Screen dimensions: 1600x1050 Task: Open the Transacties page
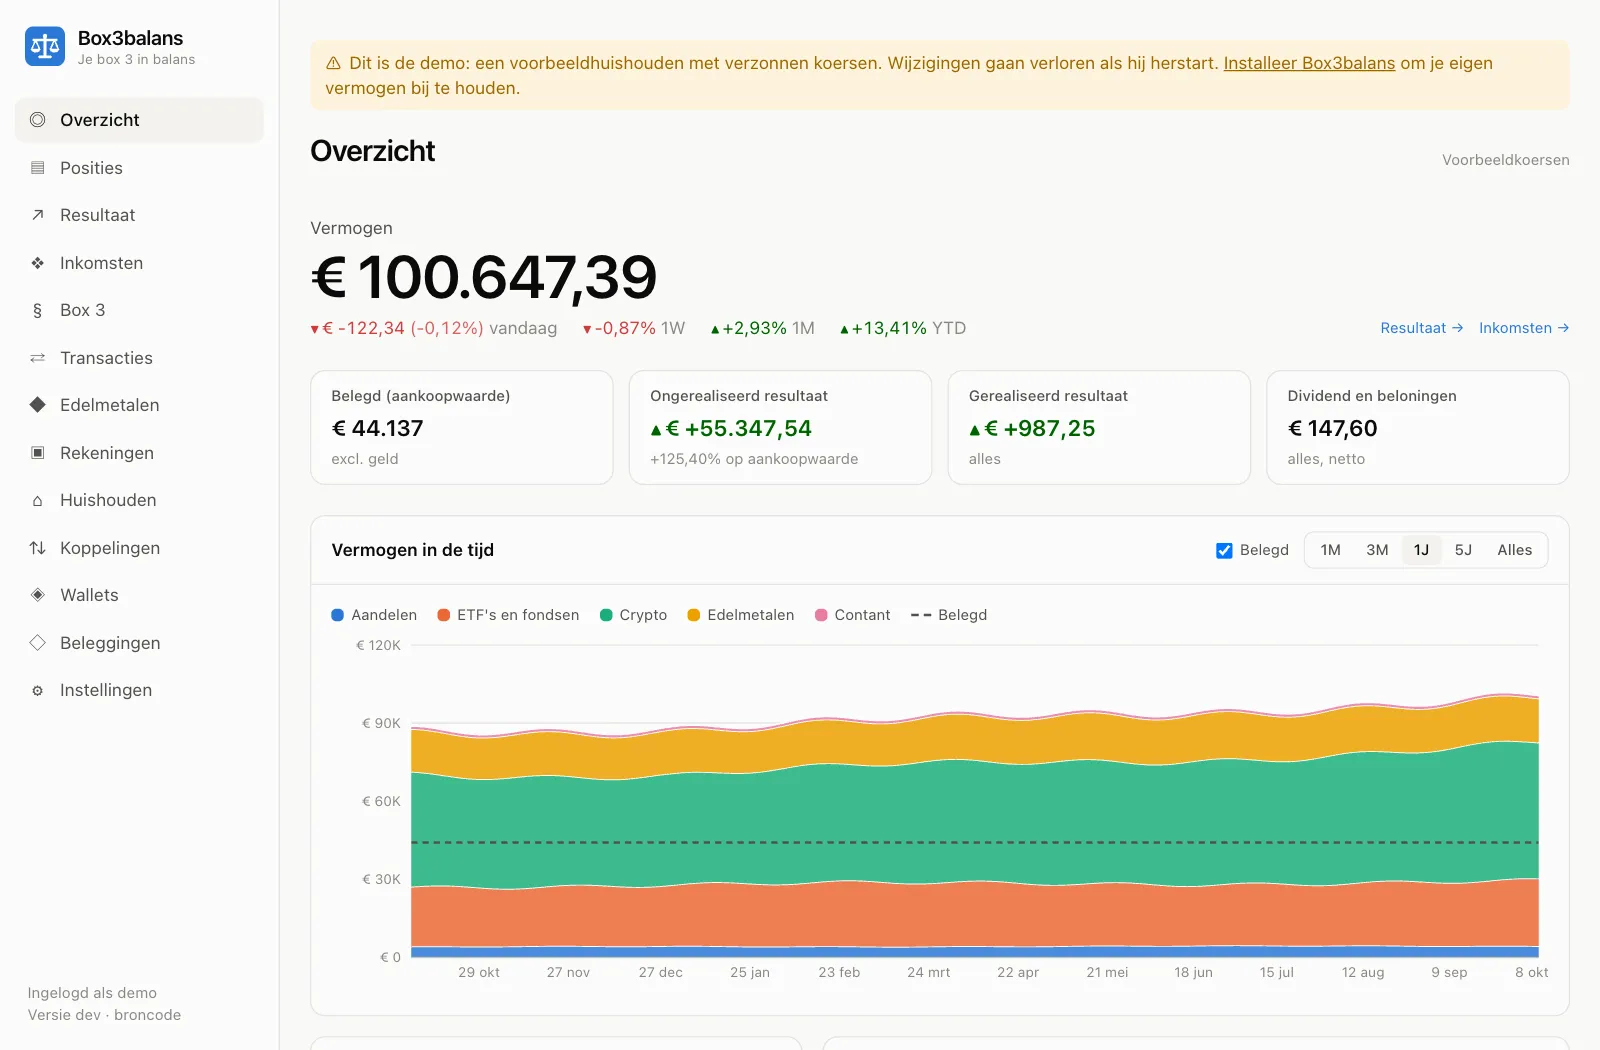pos(140,358)
